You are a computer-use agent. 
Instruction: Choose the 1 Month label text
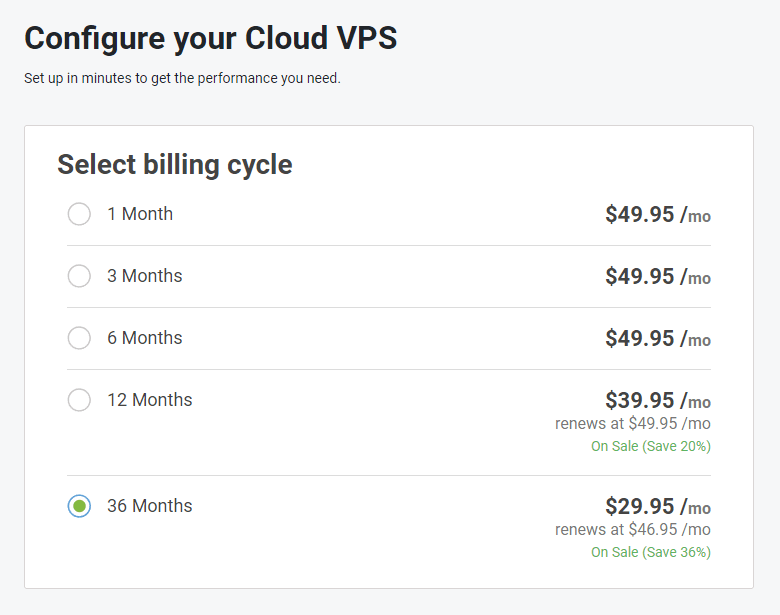[x=140, y=214]
